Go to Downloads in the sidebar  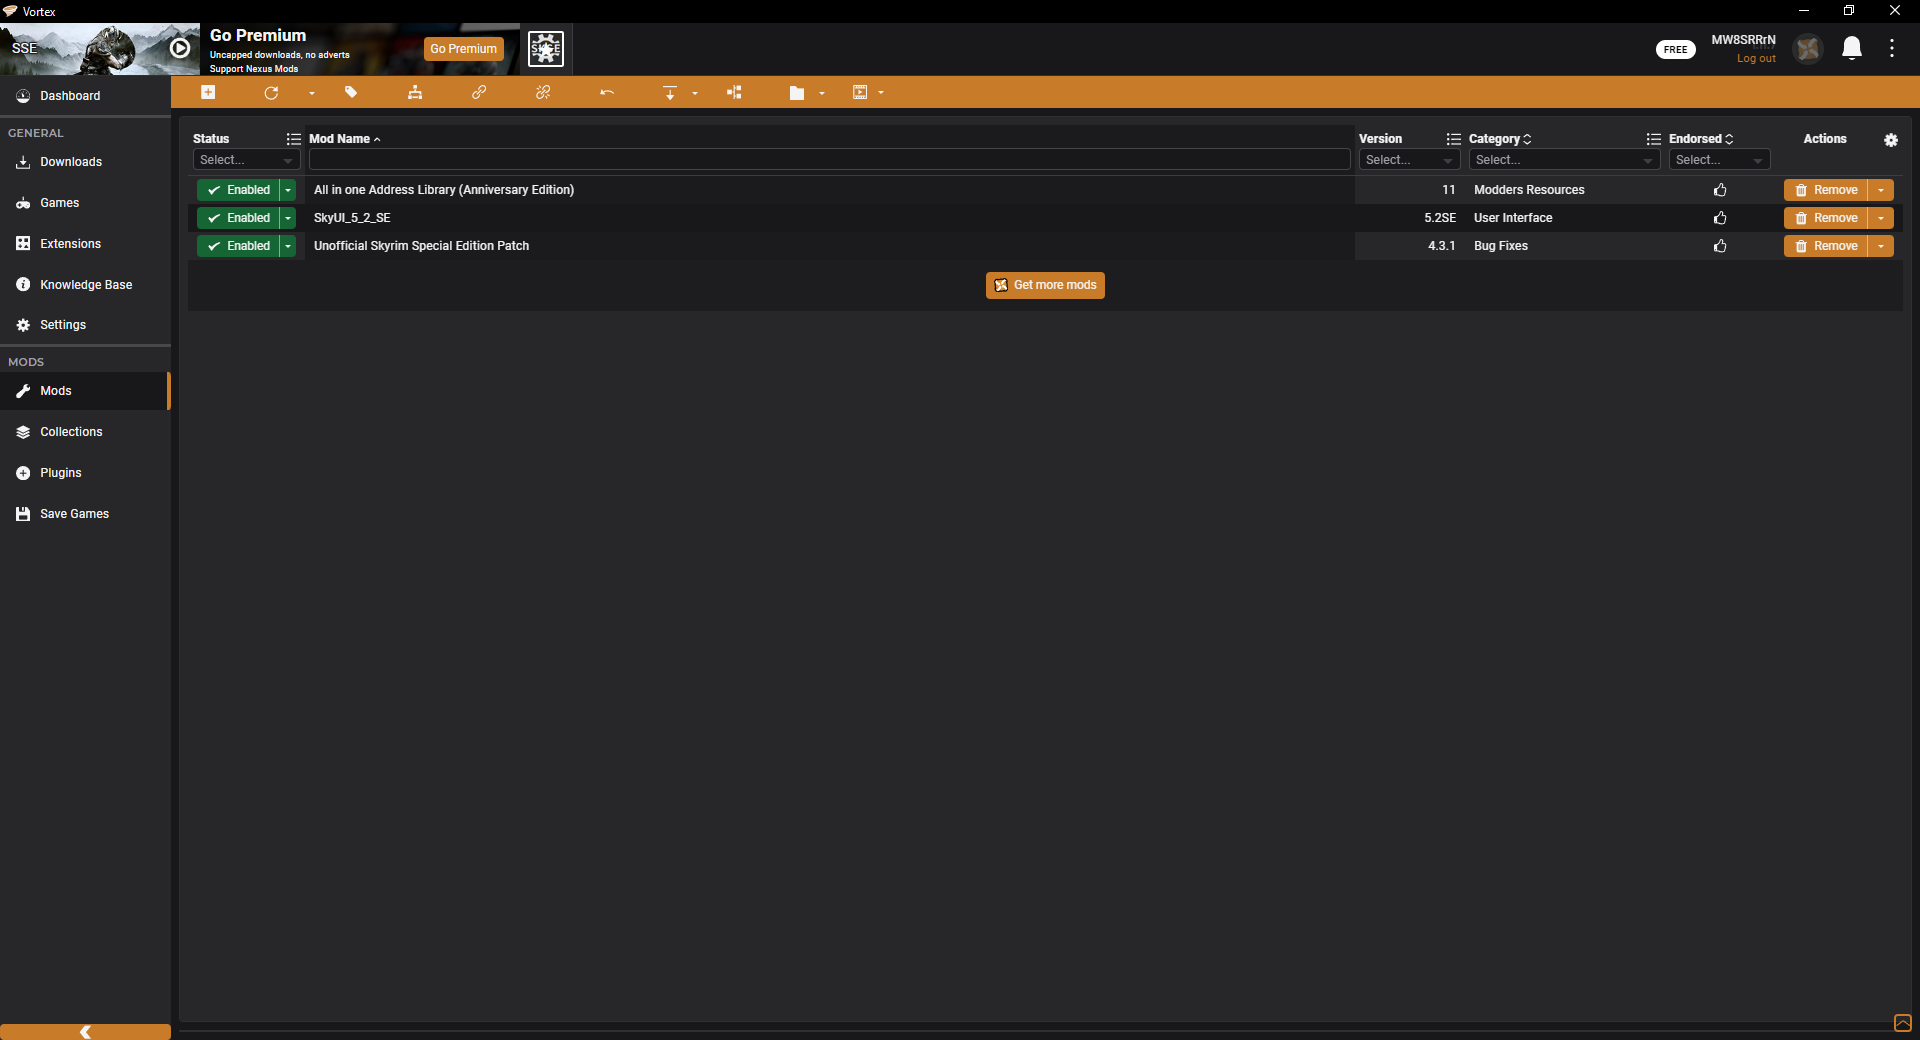pyautogui.click(x=85, y=162)
